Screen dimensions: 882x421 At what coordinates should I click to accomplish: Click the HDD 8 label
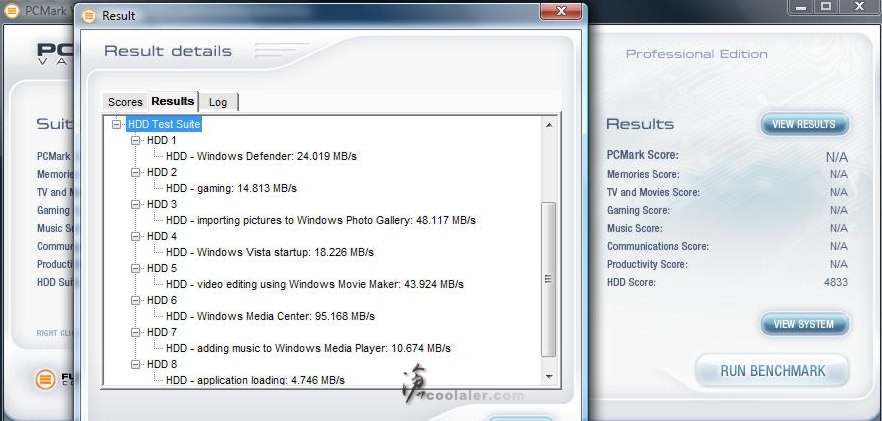161,365
